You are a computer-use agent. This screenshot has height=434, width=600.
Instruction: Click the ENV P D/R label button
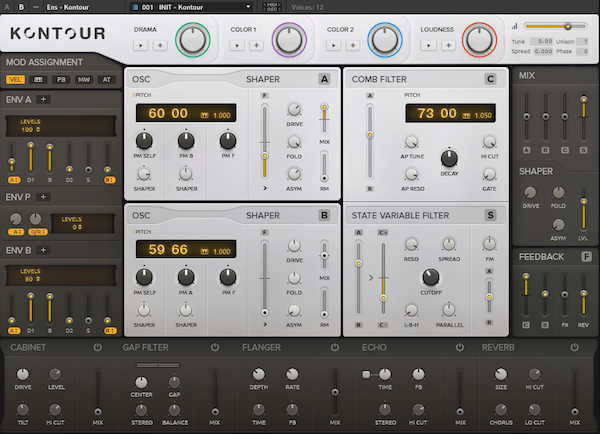tap(38, 232)
